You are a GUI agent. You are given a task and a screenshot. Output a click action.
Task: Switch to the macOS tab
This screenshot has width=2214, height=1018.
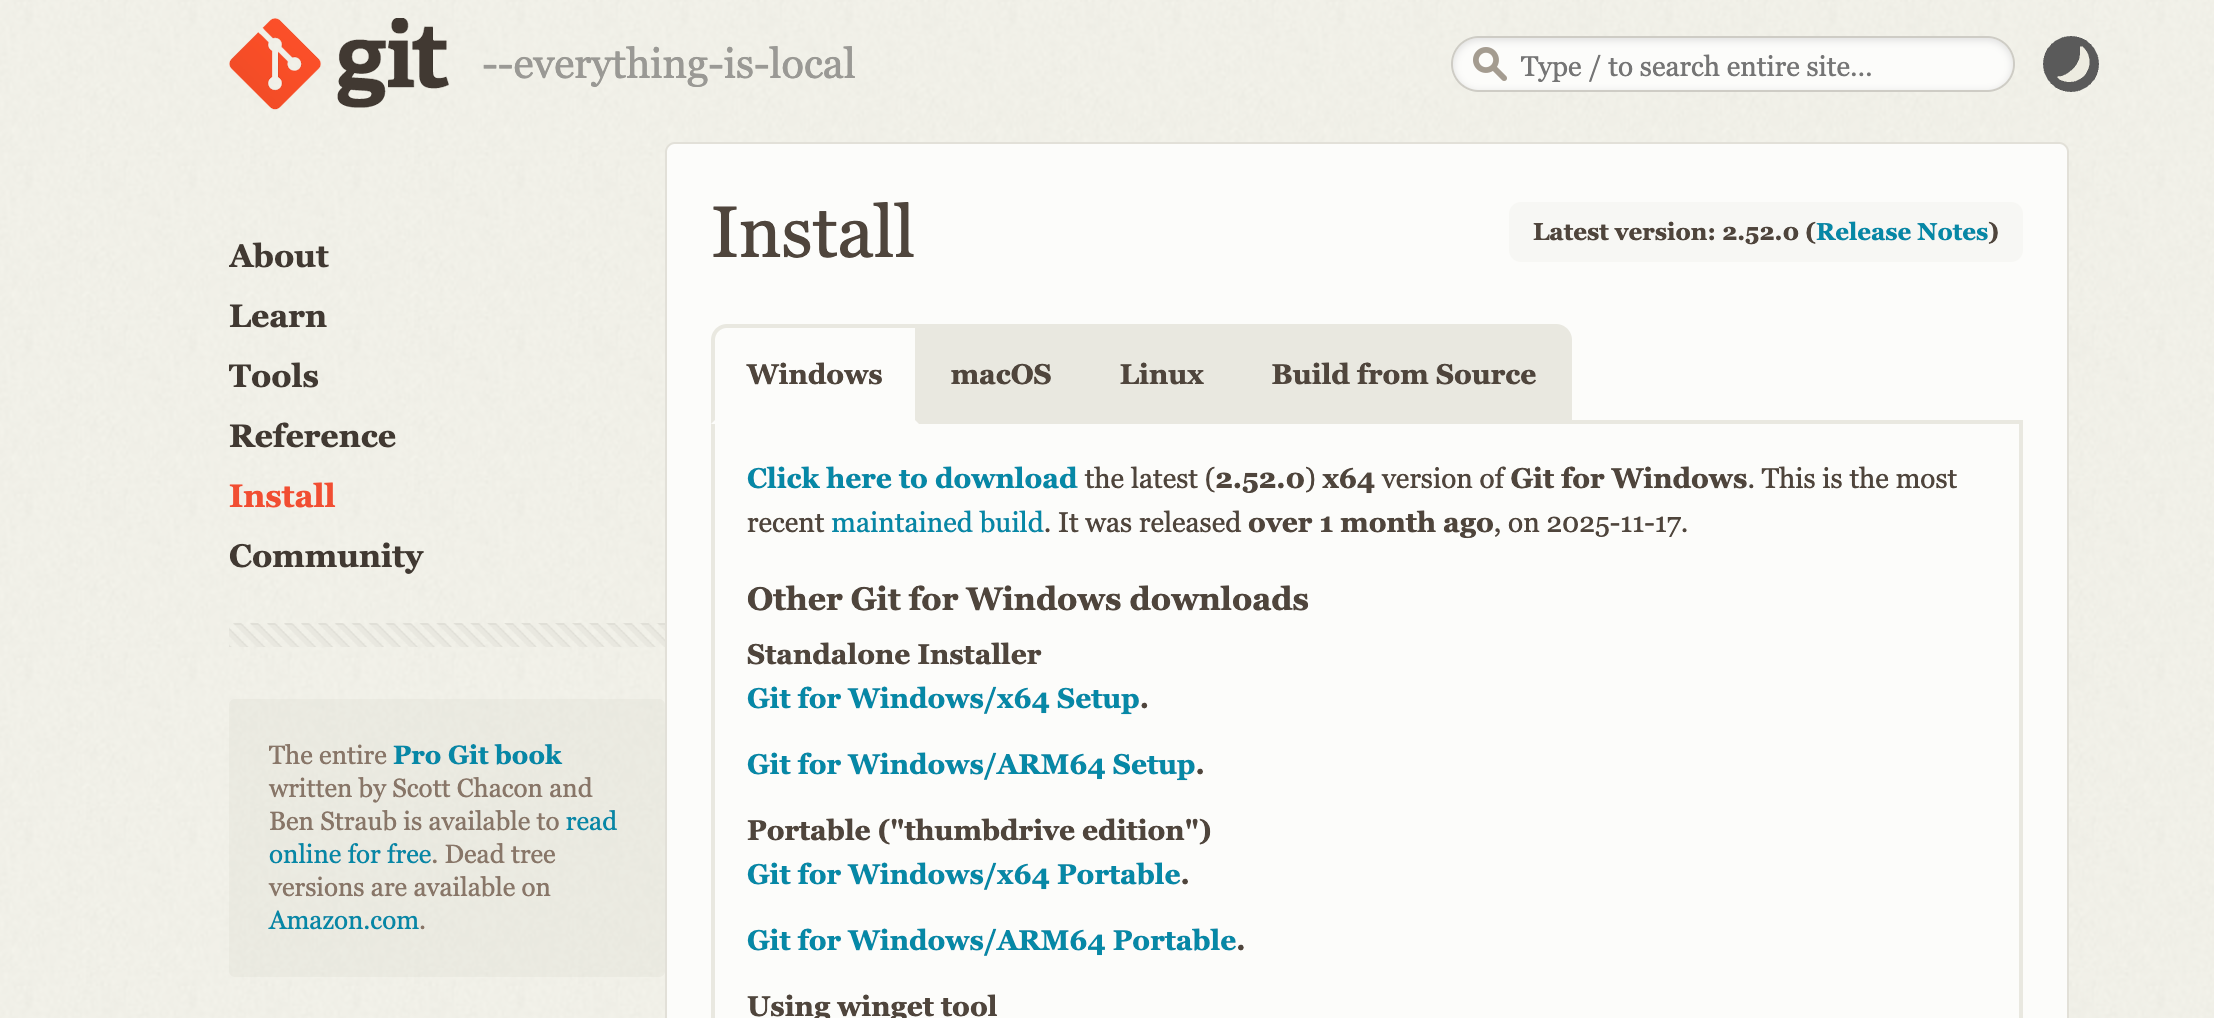(1001, 374)
